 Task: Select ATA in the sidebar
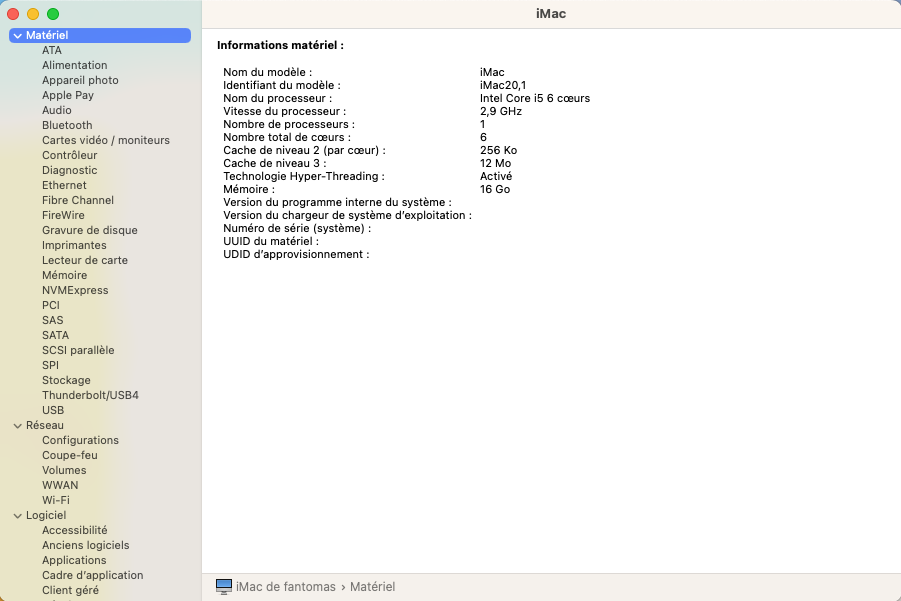click(x=52, y=50)
